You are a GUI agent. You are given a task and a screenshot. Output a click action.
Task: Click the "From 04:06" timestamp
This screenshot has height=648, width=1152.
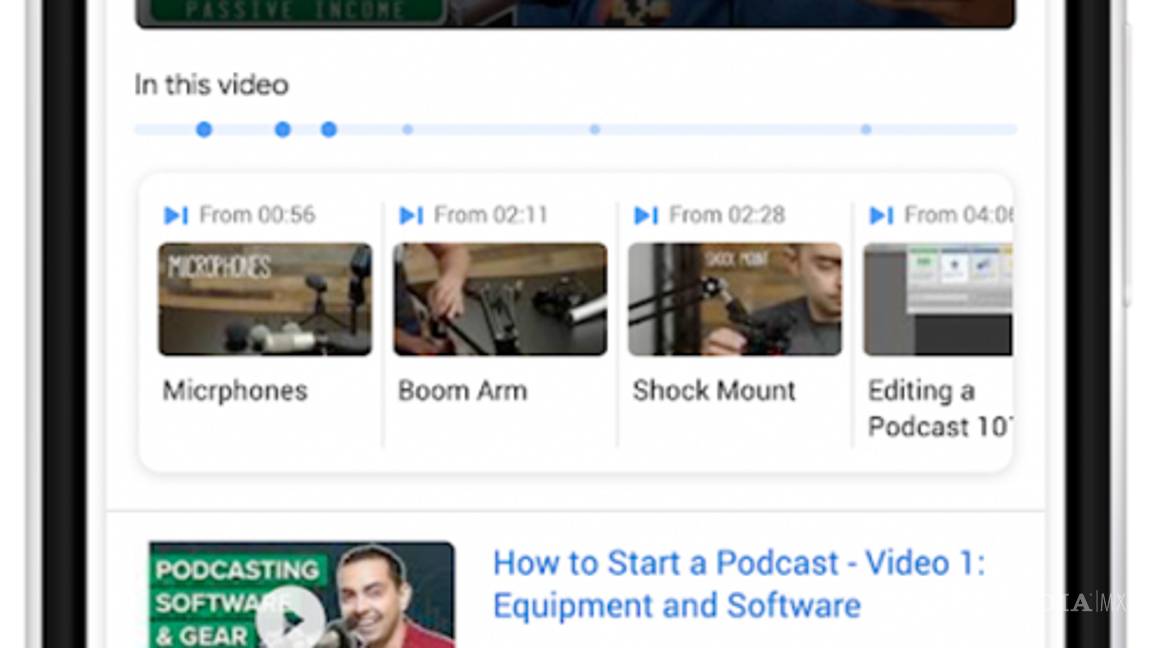click(x=960, y=215)
